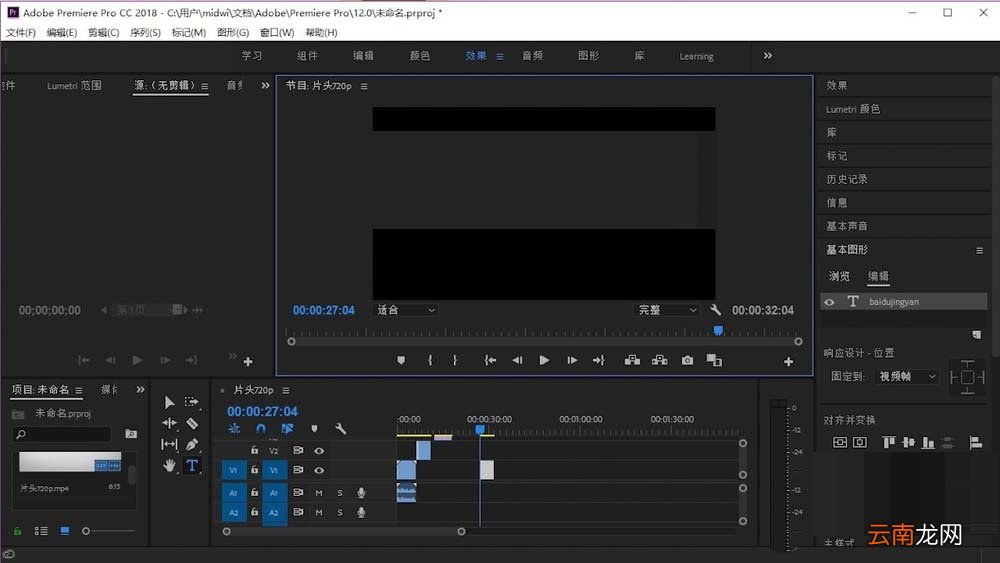Toggle V2 track output eye
Screen dimensions: 1000x563
(x=319, y=451)
